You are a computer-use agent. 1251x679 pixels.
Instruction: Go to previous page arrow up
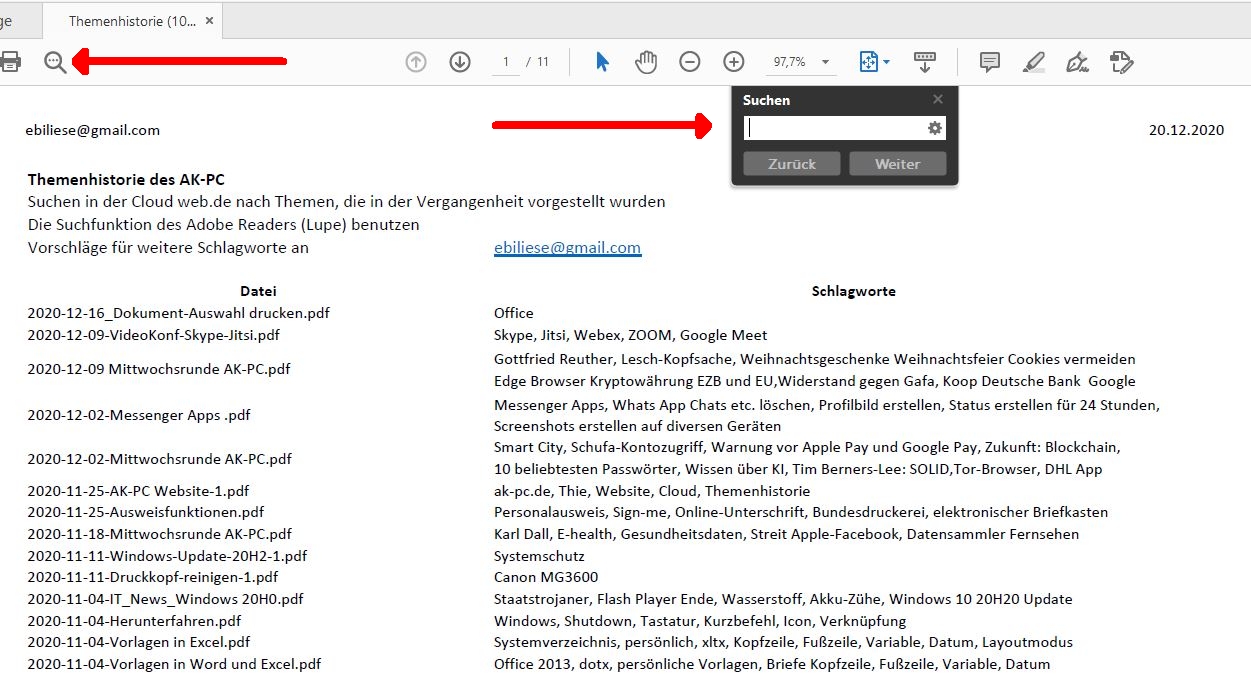coord(416,62)
